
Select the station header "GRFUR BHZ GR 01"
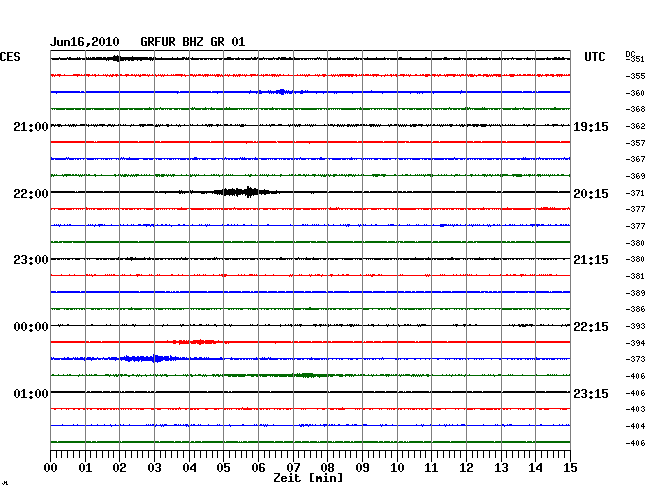tap(193, 42)
